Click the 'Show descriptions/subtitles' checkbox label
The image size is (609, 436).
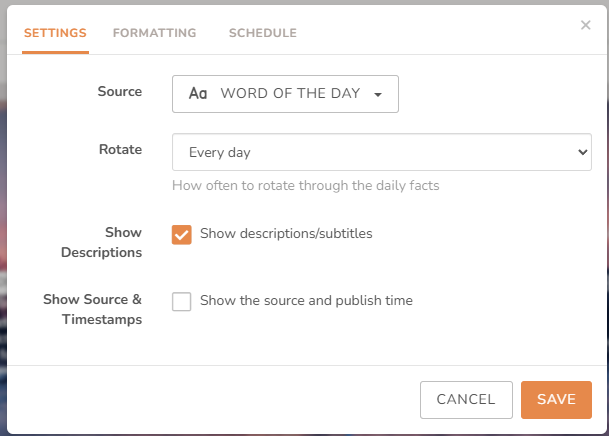(x=286, y=234)
